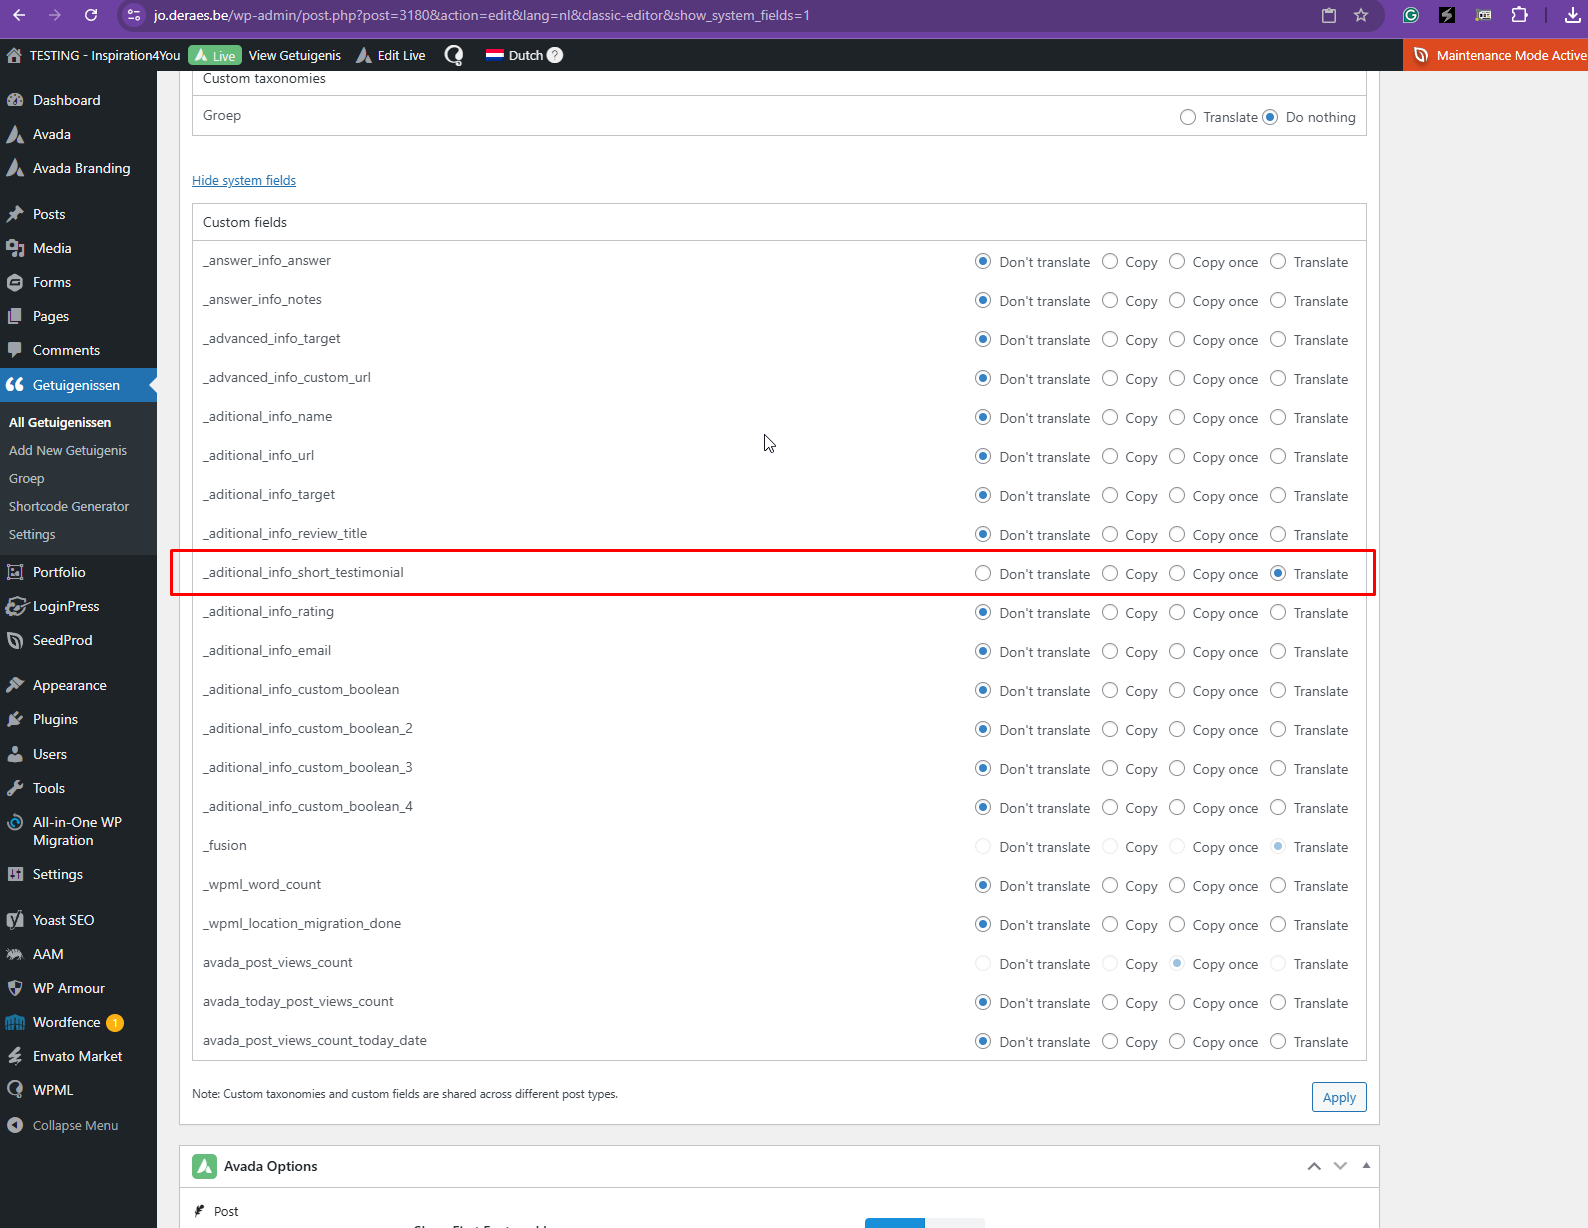Click the Avada Branding sidebar icon
1588x1228 pixels.
click(x=15, y=168)
